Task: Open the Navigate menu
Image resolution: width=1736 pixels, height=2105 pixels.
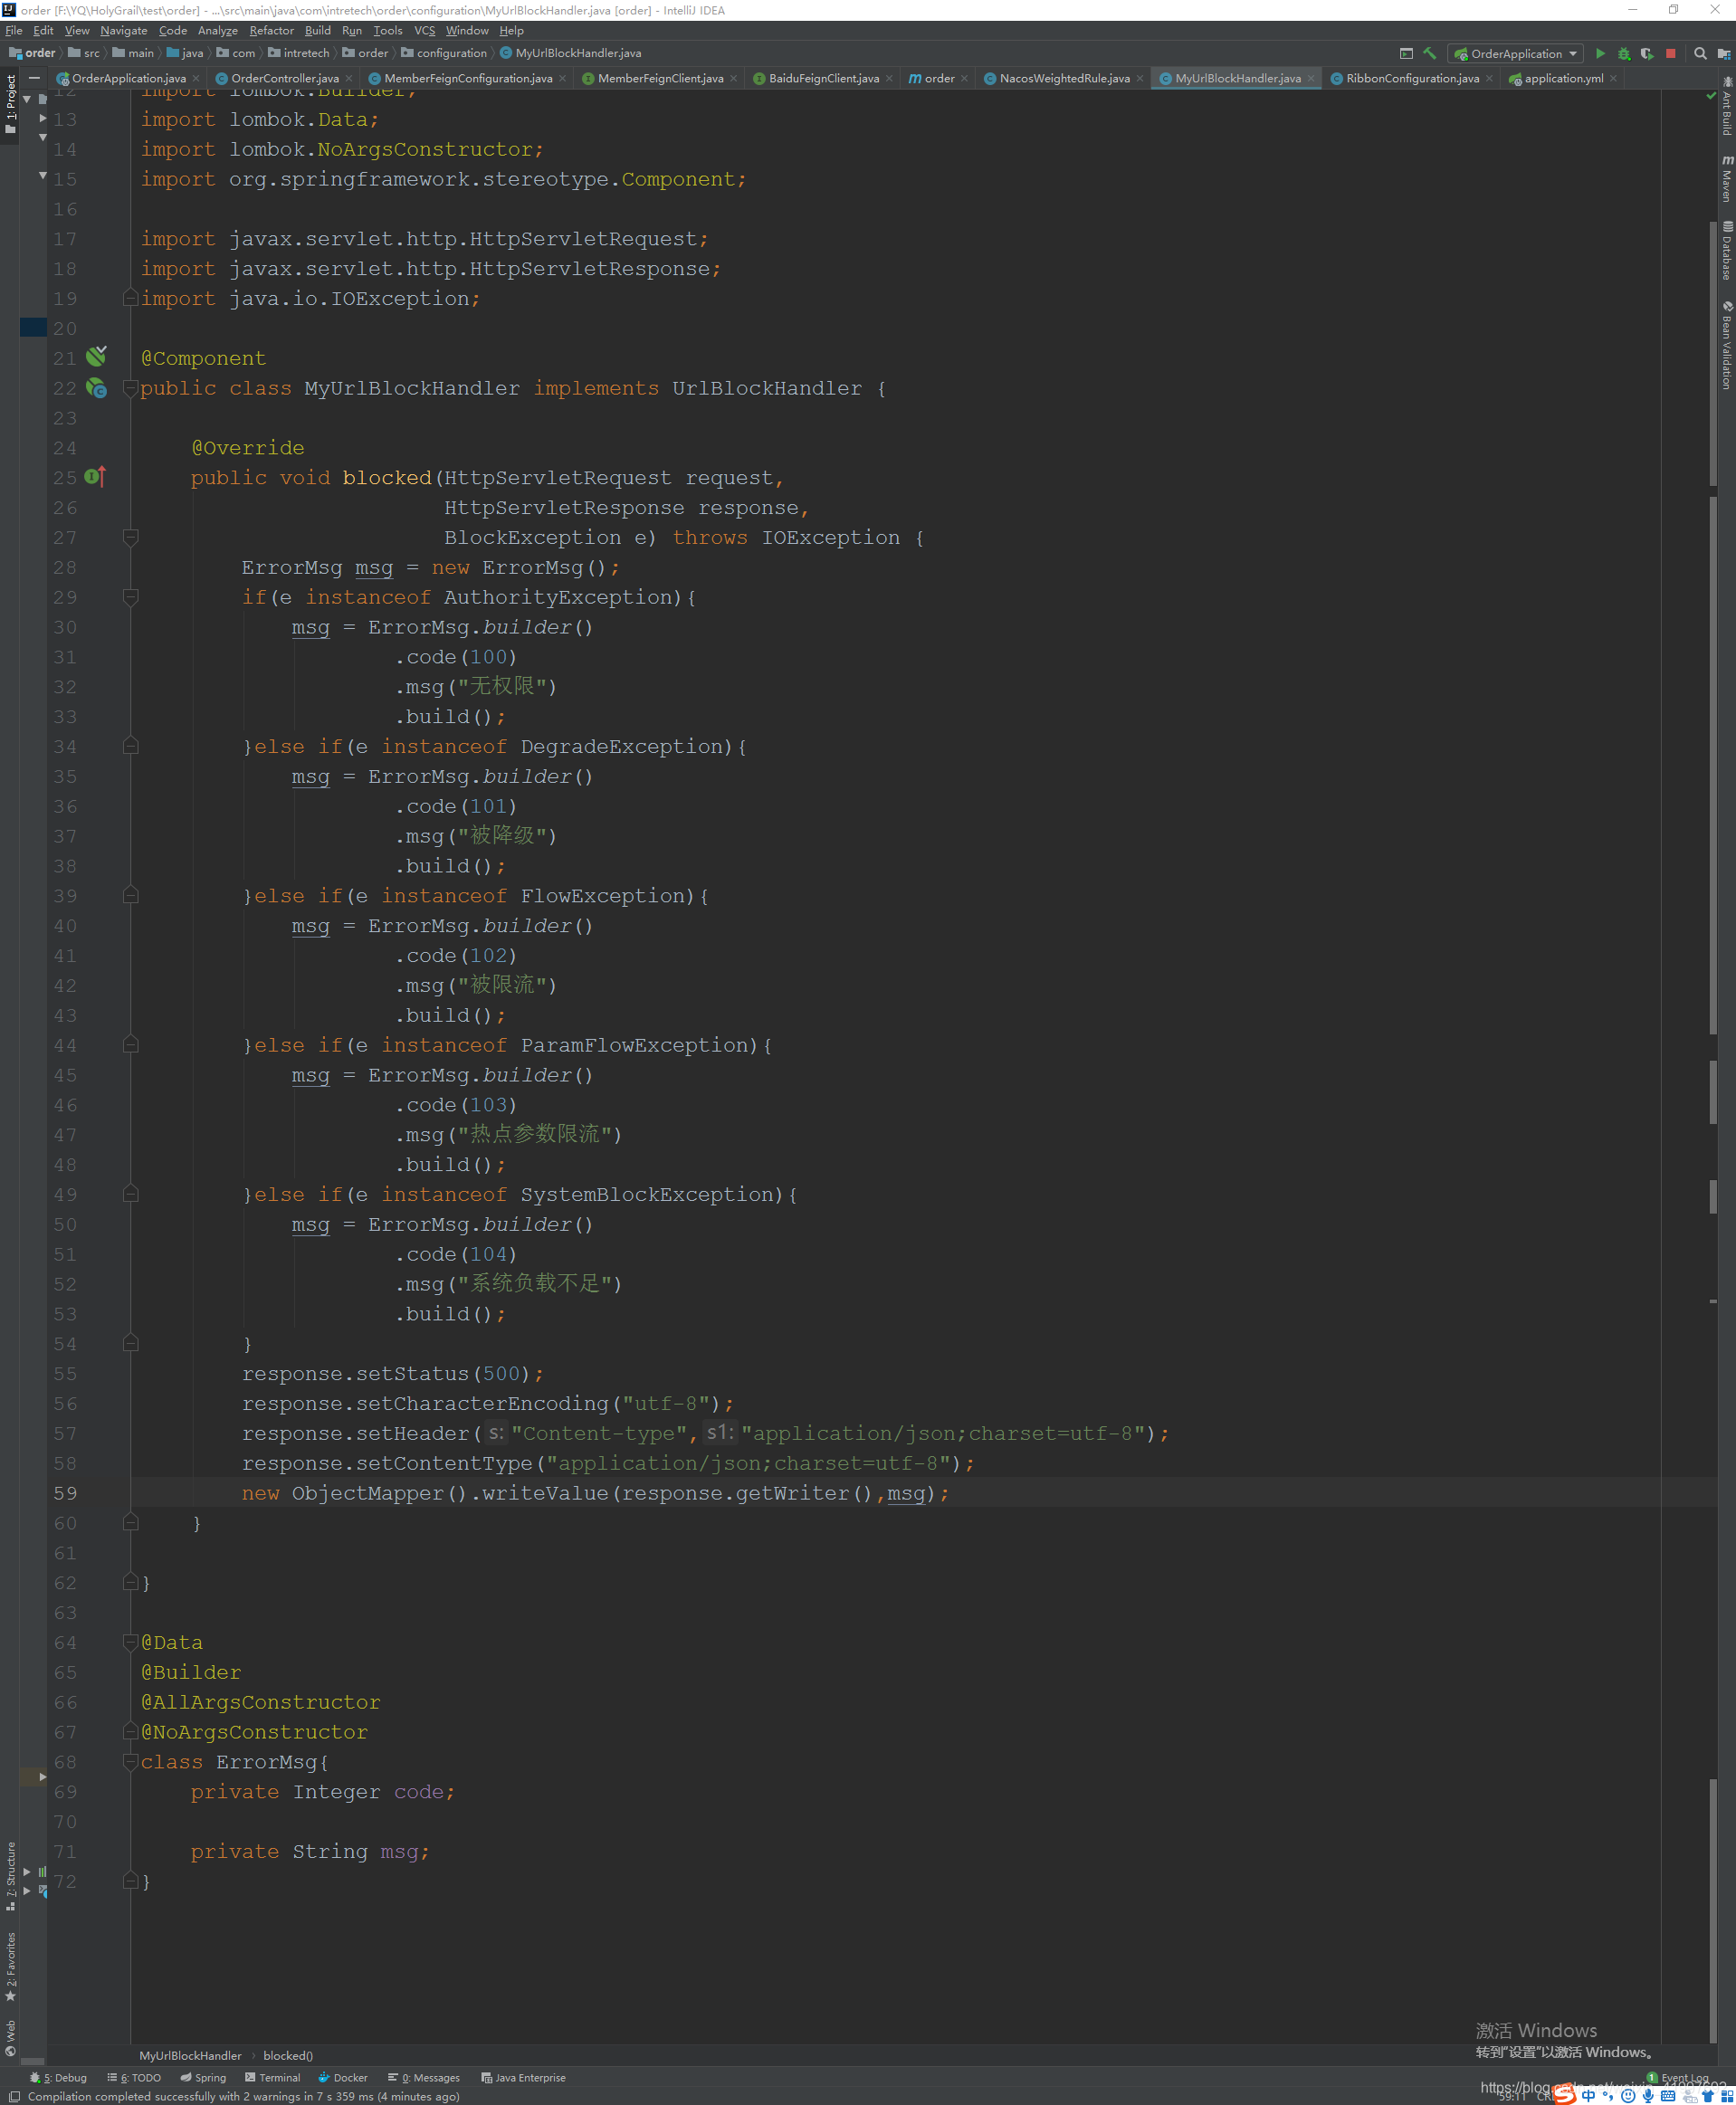Action: (x=123, y=30)
